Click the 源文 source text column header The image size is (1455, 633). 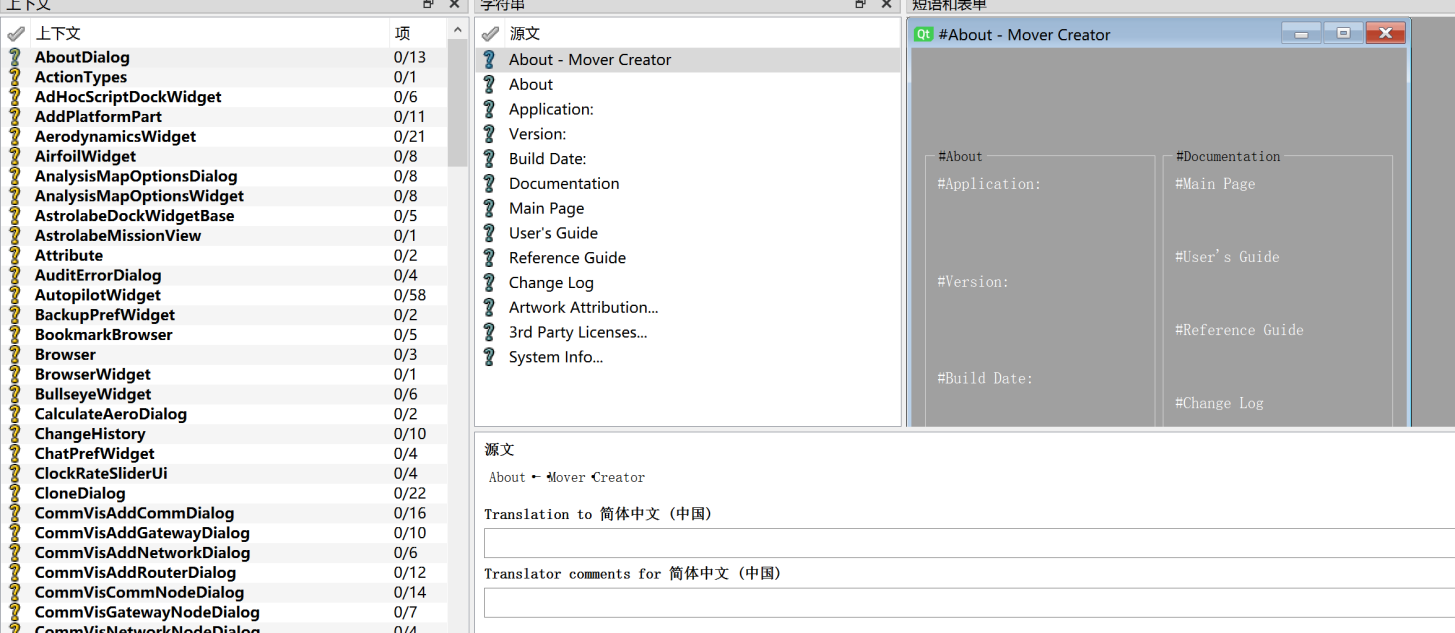pos(525,34)
